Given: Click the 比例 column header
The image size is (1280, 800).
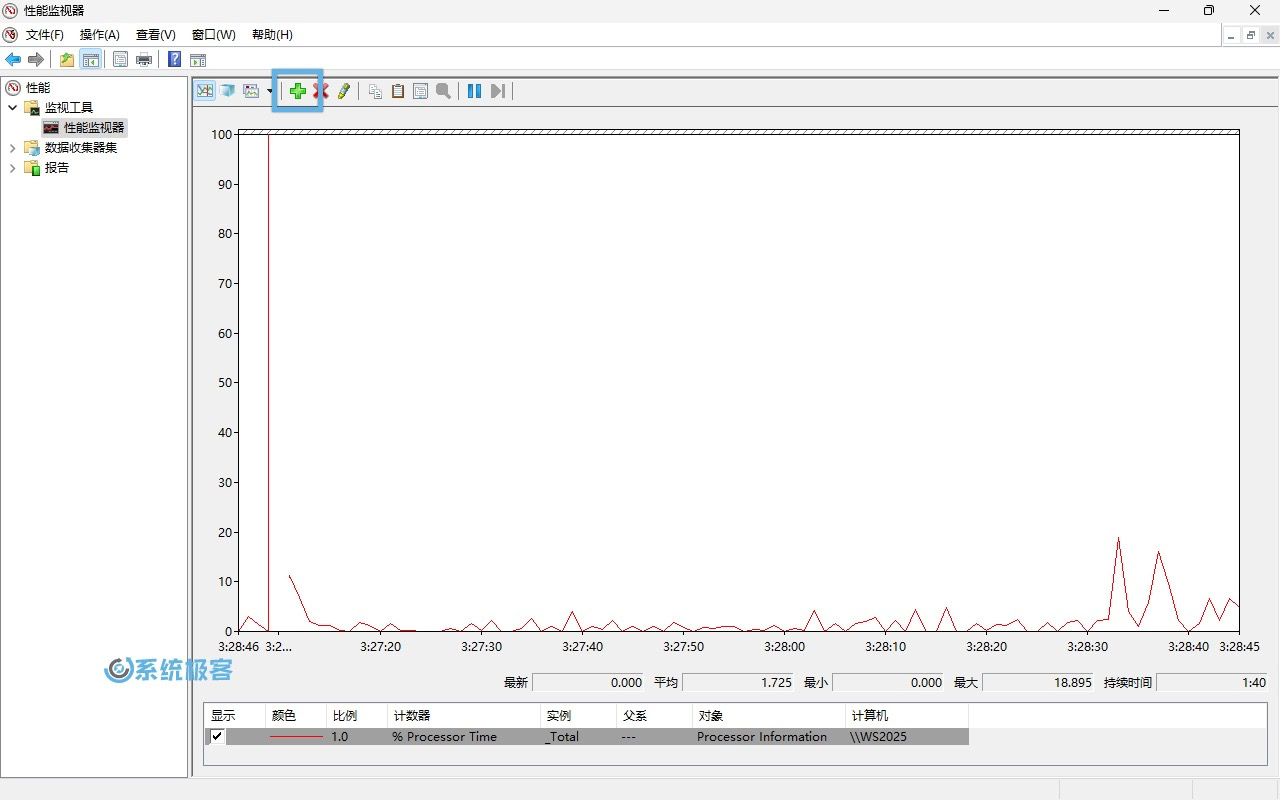Looking at the screenshot, I should coord(357,716).
